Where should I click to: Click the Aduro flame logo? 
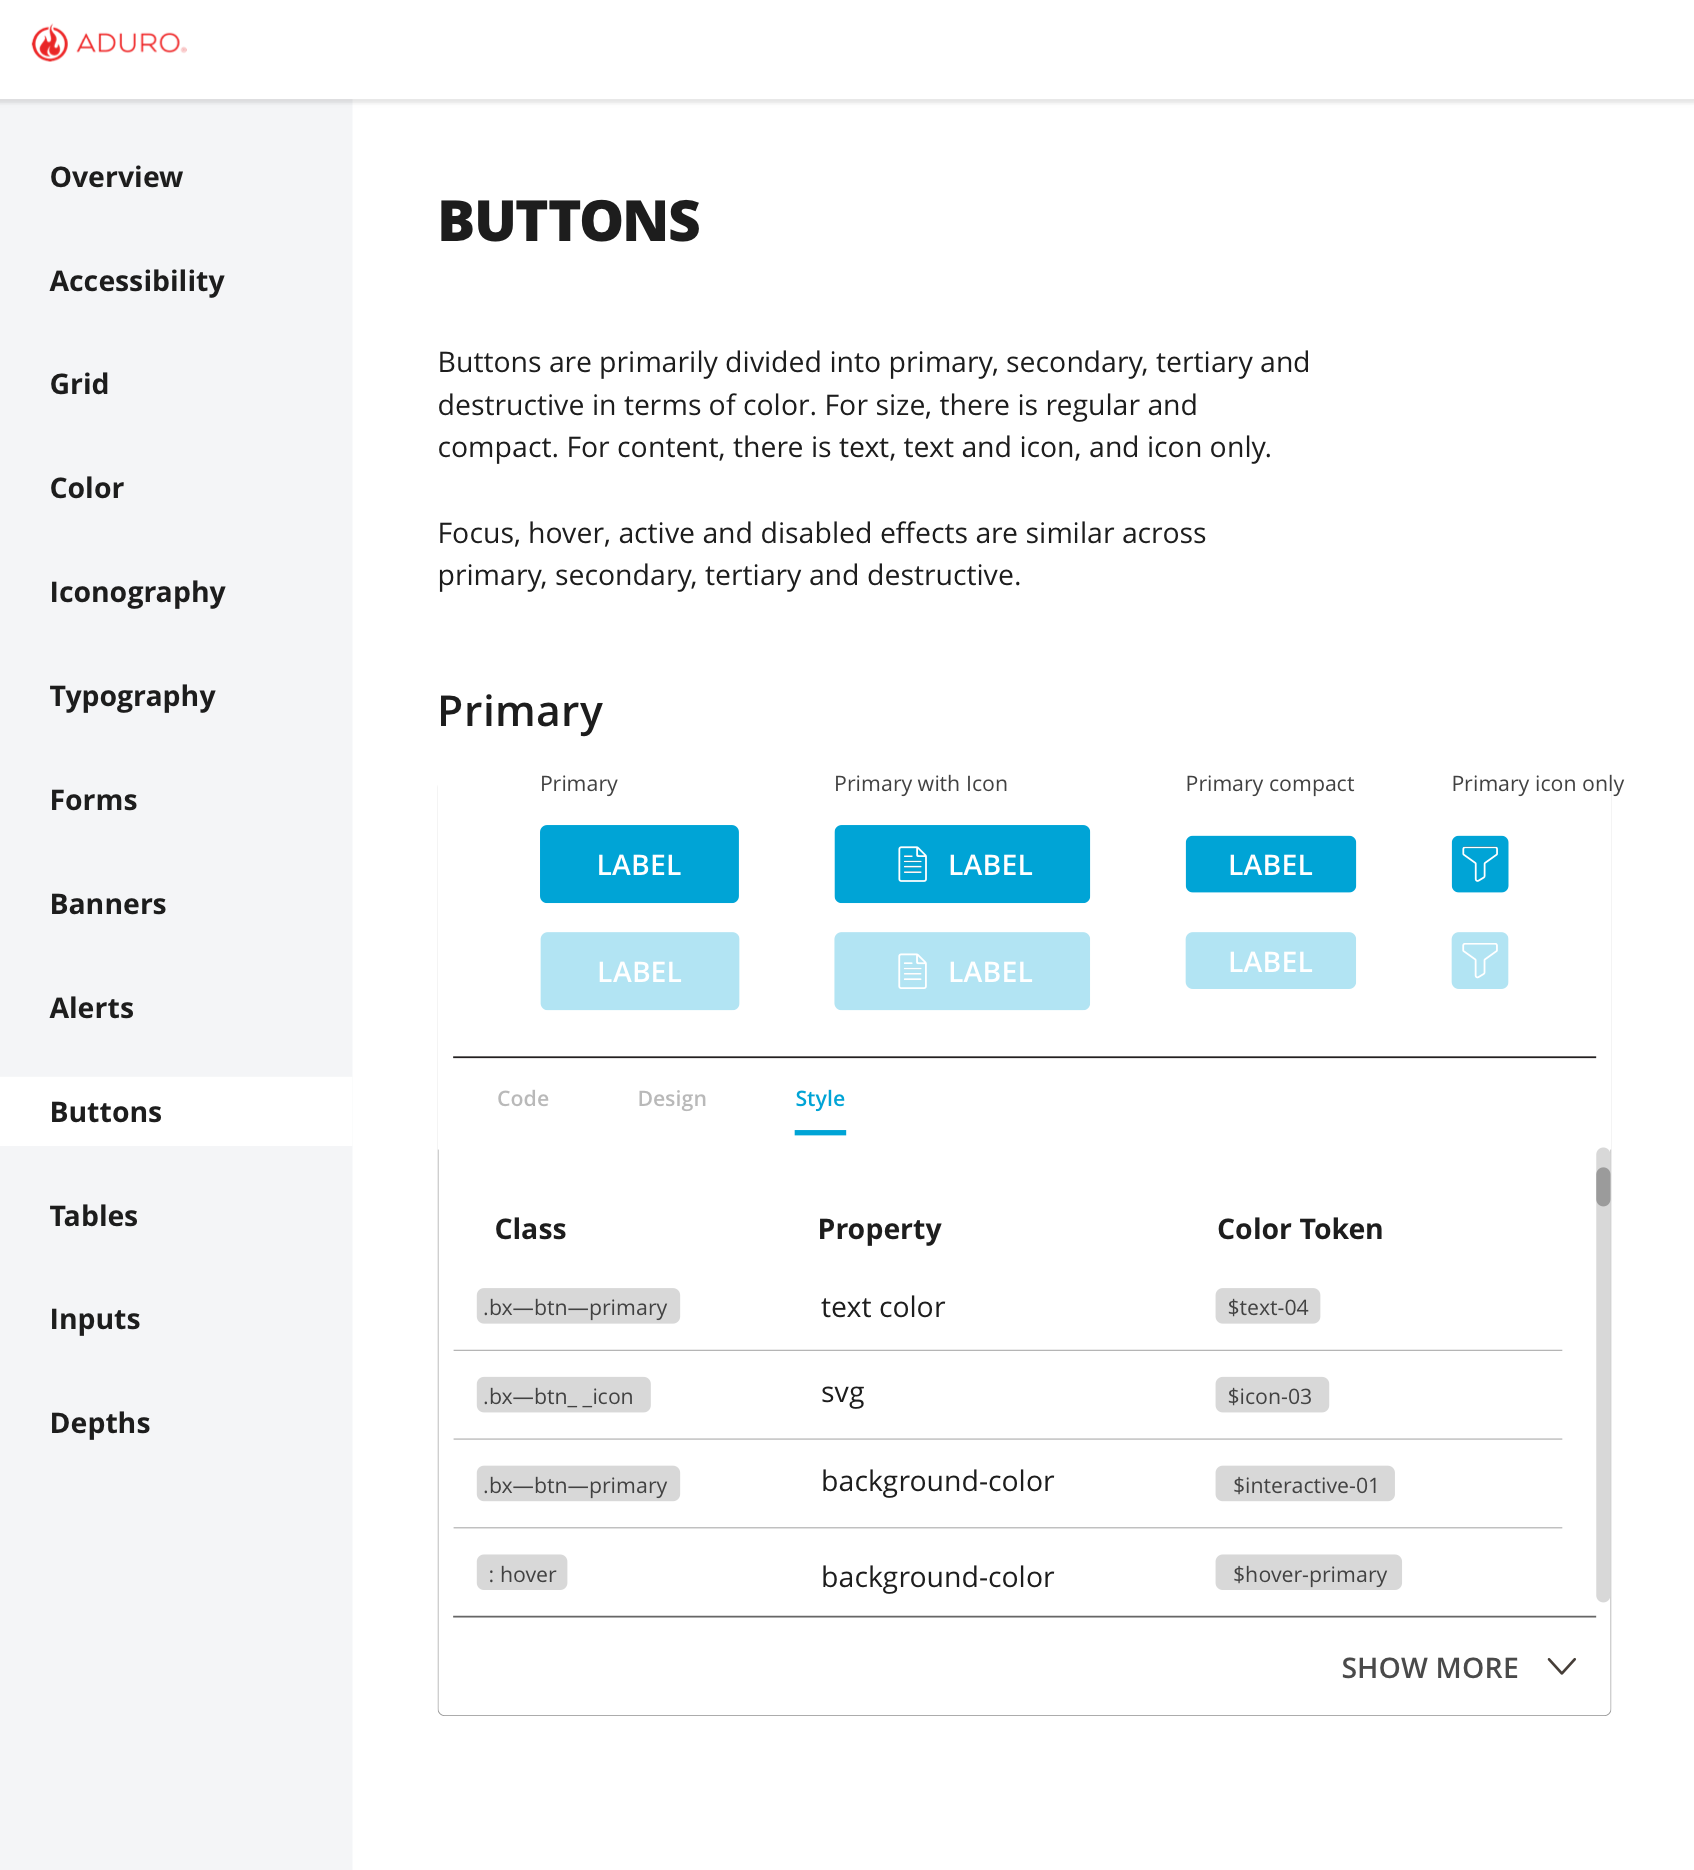pyautogui.click(x=50, y=43)
